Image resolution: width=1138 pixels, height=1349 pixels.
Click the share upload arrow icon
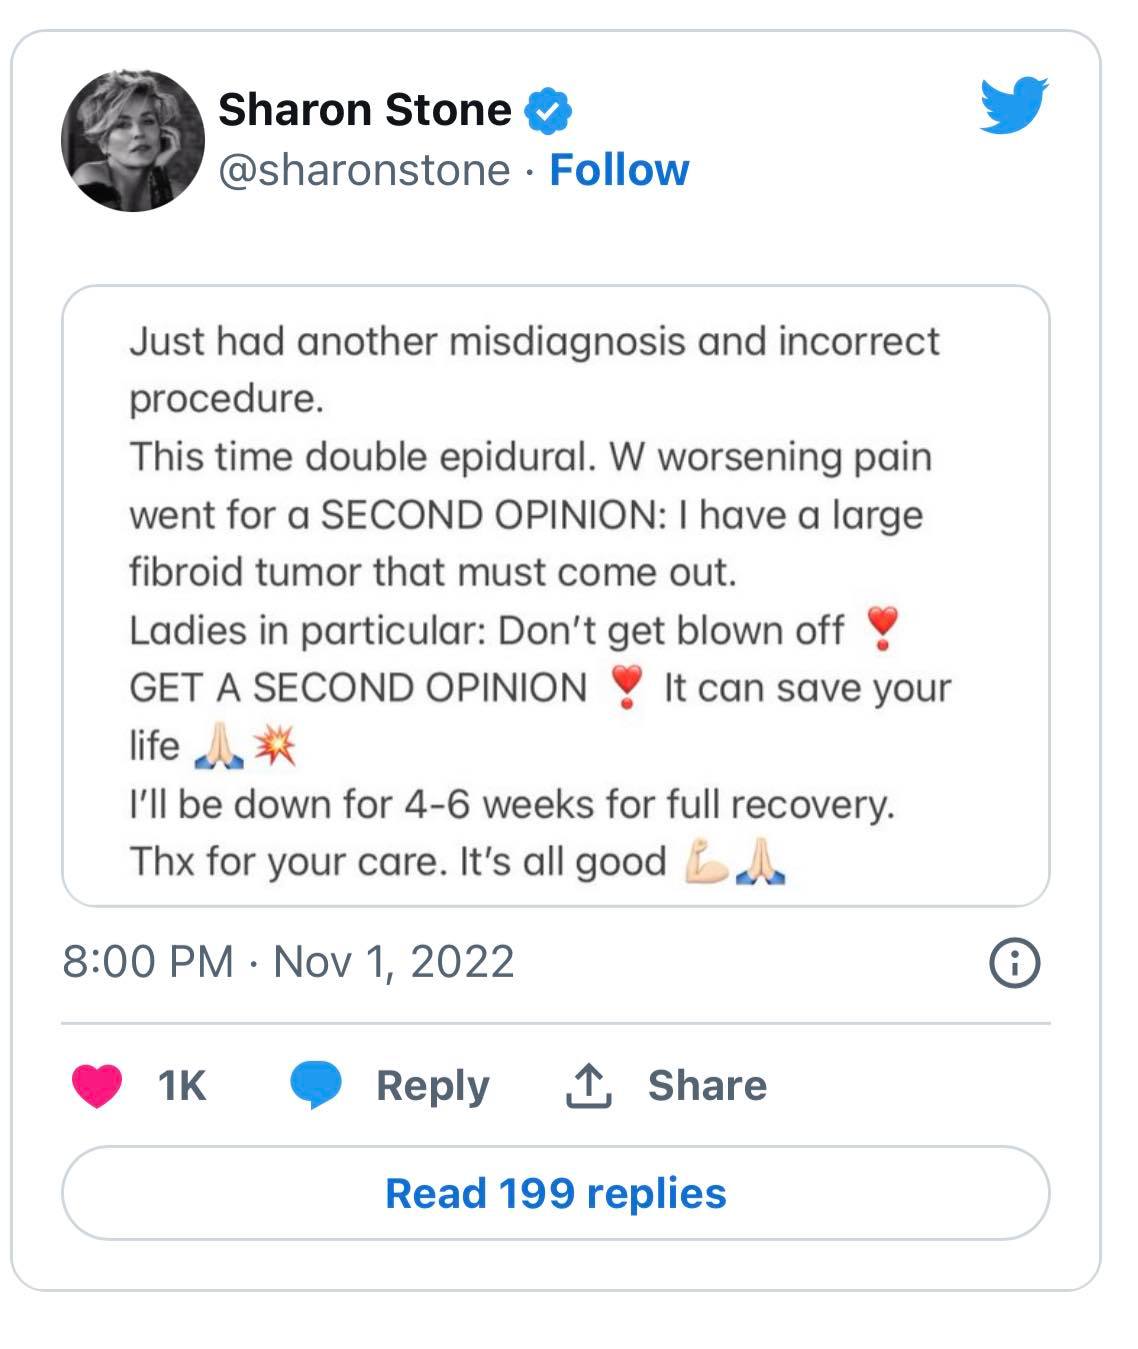pyautogui.click(x=588, y=1086)
